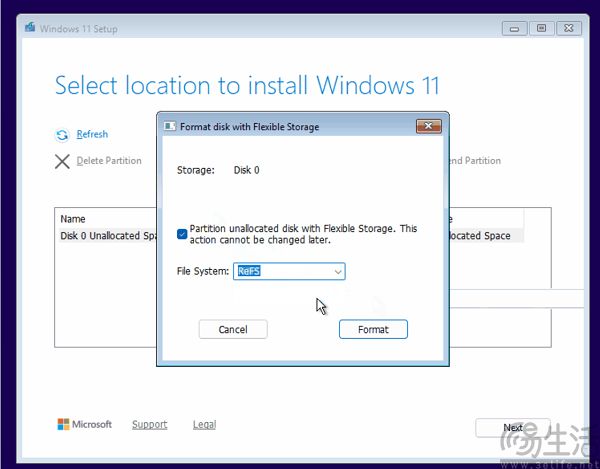Select the Disk 0 Unallocated Space row
The width and height of the screenshot is (600, 469).
(292, 236)
